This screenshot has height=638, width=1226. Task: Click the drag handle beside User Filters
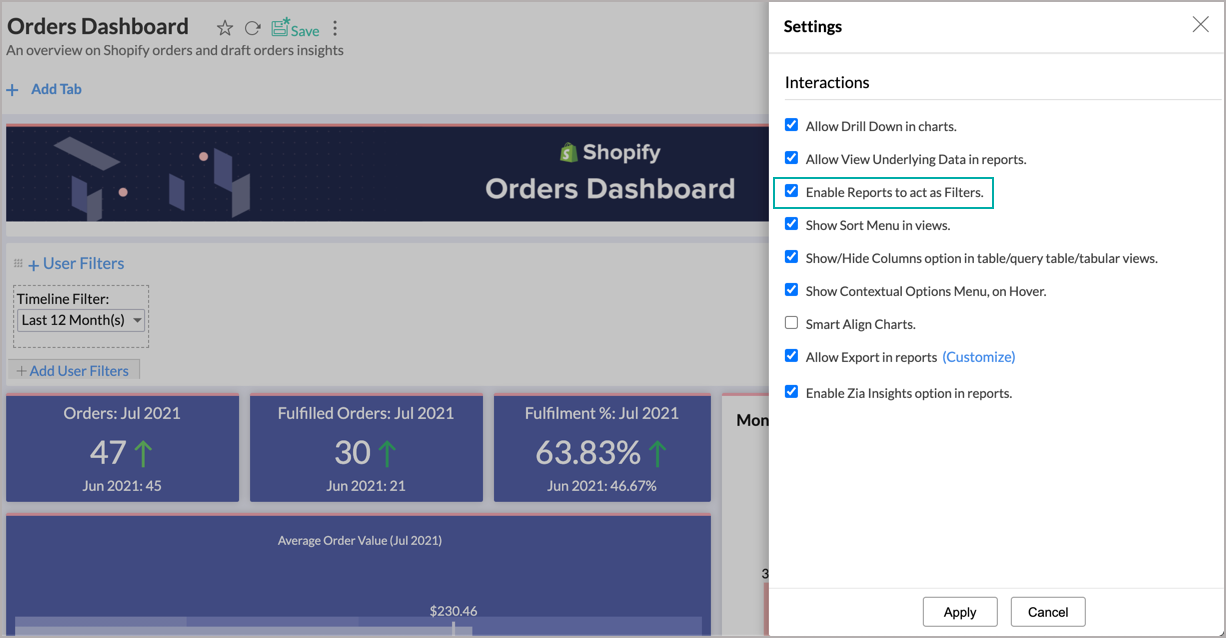click(x=18, y=264)
